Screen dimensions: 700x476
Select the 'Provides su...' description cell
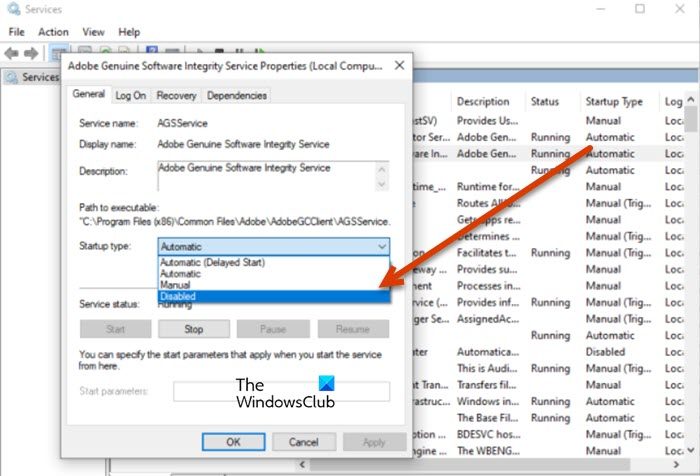coord(487,269)
